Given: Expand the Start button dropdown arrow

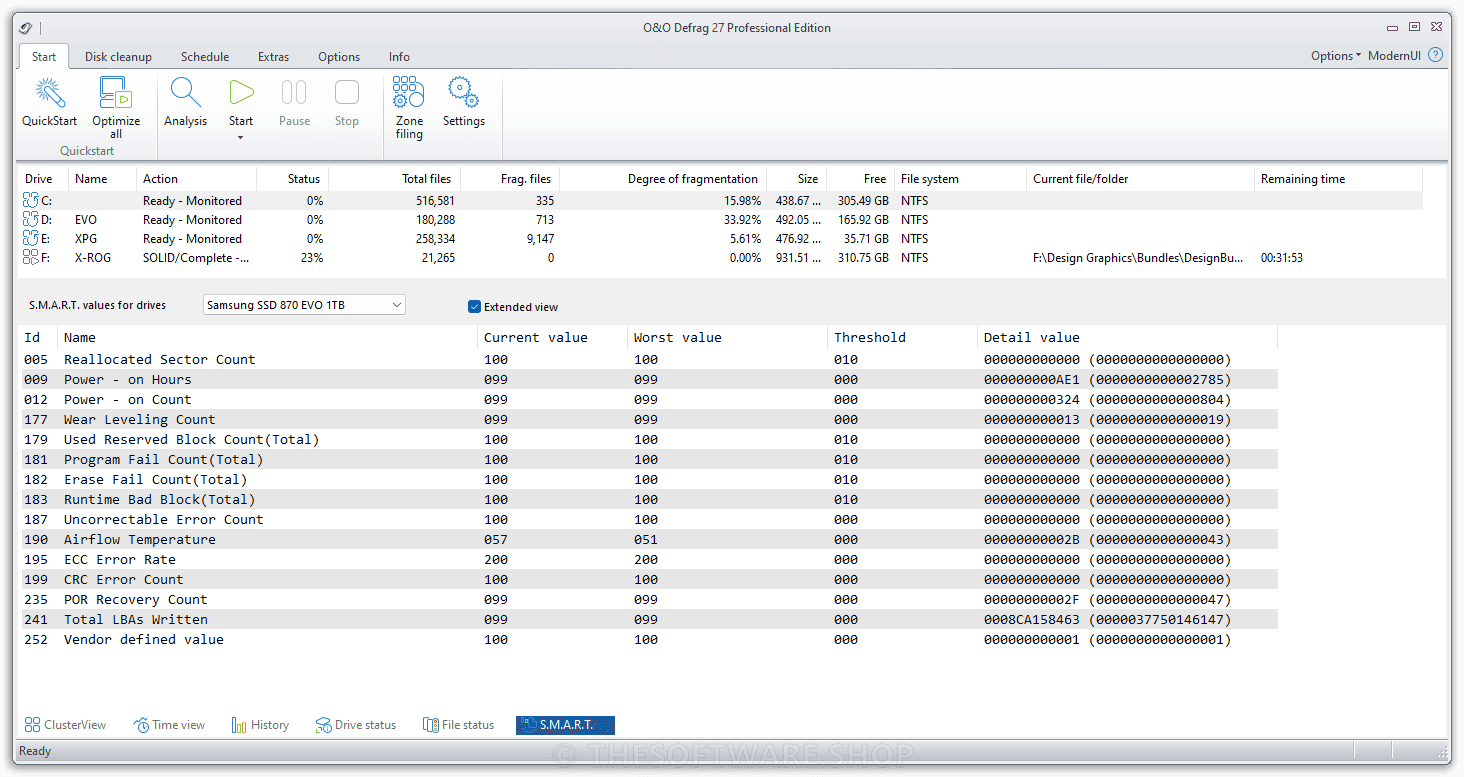Looking at the screenshot, I should pyautogui.click(x=241, y=137).
